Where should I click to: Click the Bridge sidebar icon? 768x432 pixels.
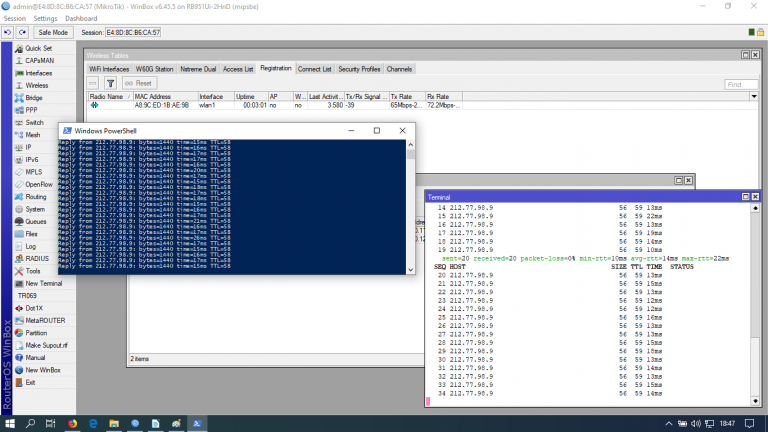click(x=21, y=98)
